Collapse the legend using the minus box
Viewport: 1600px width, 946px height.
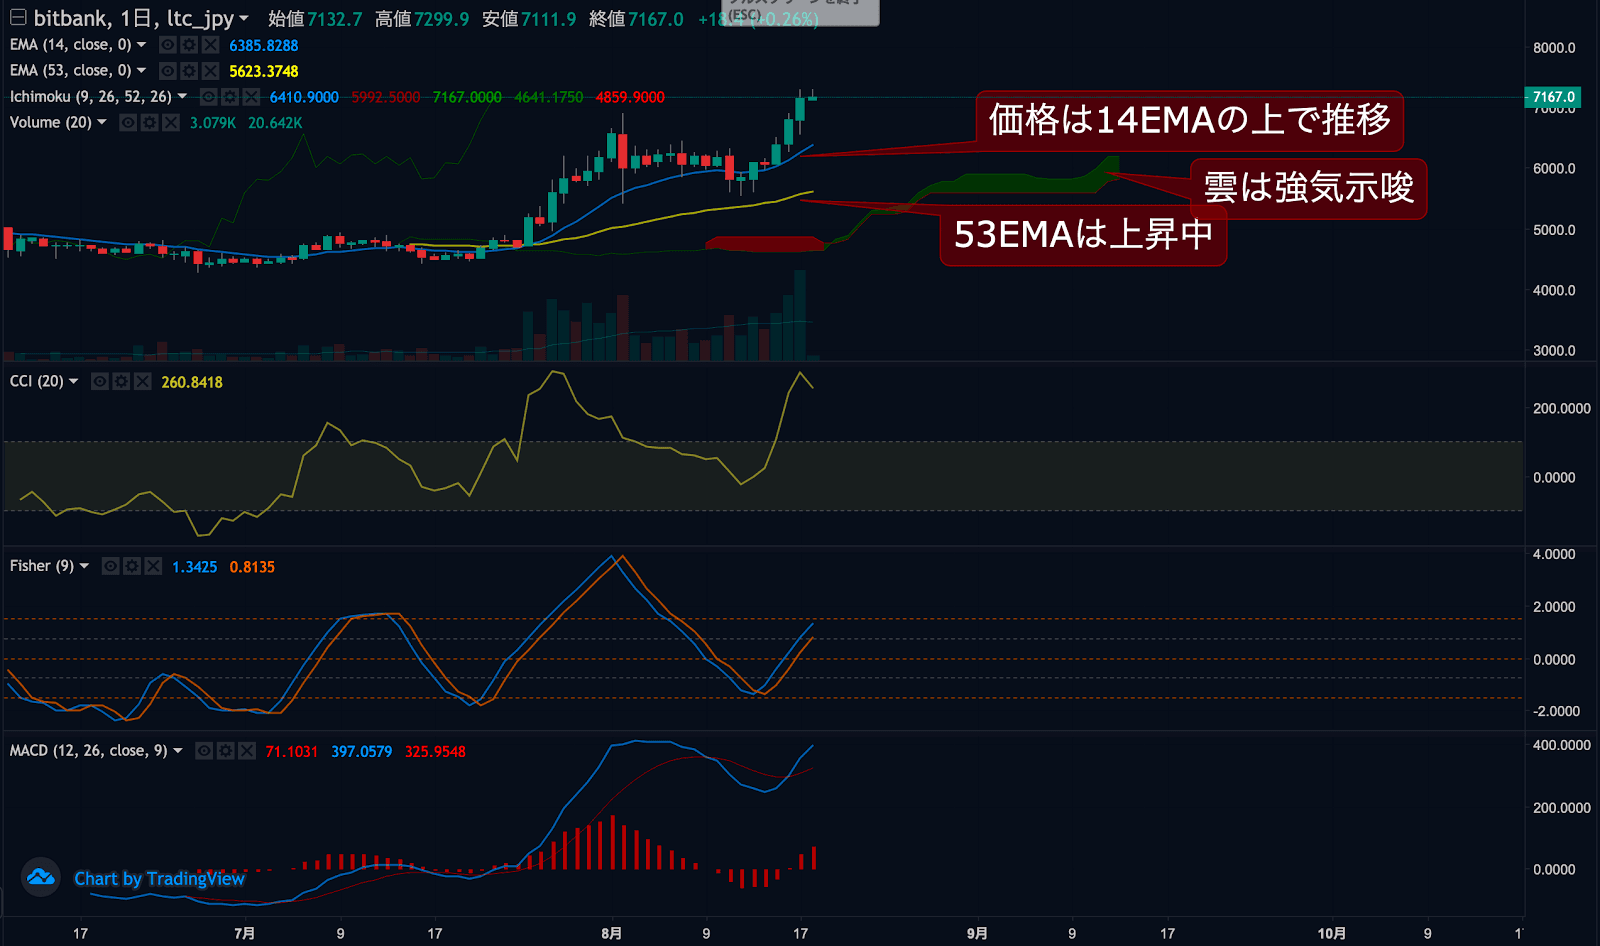[18, 18]
